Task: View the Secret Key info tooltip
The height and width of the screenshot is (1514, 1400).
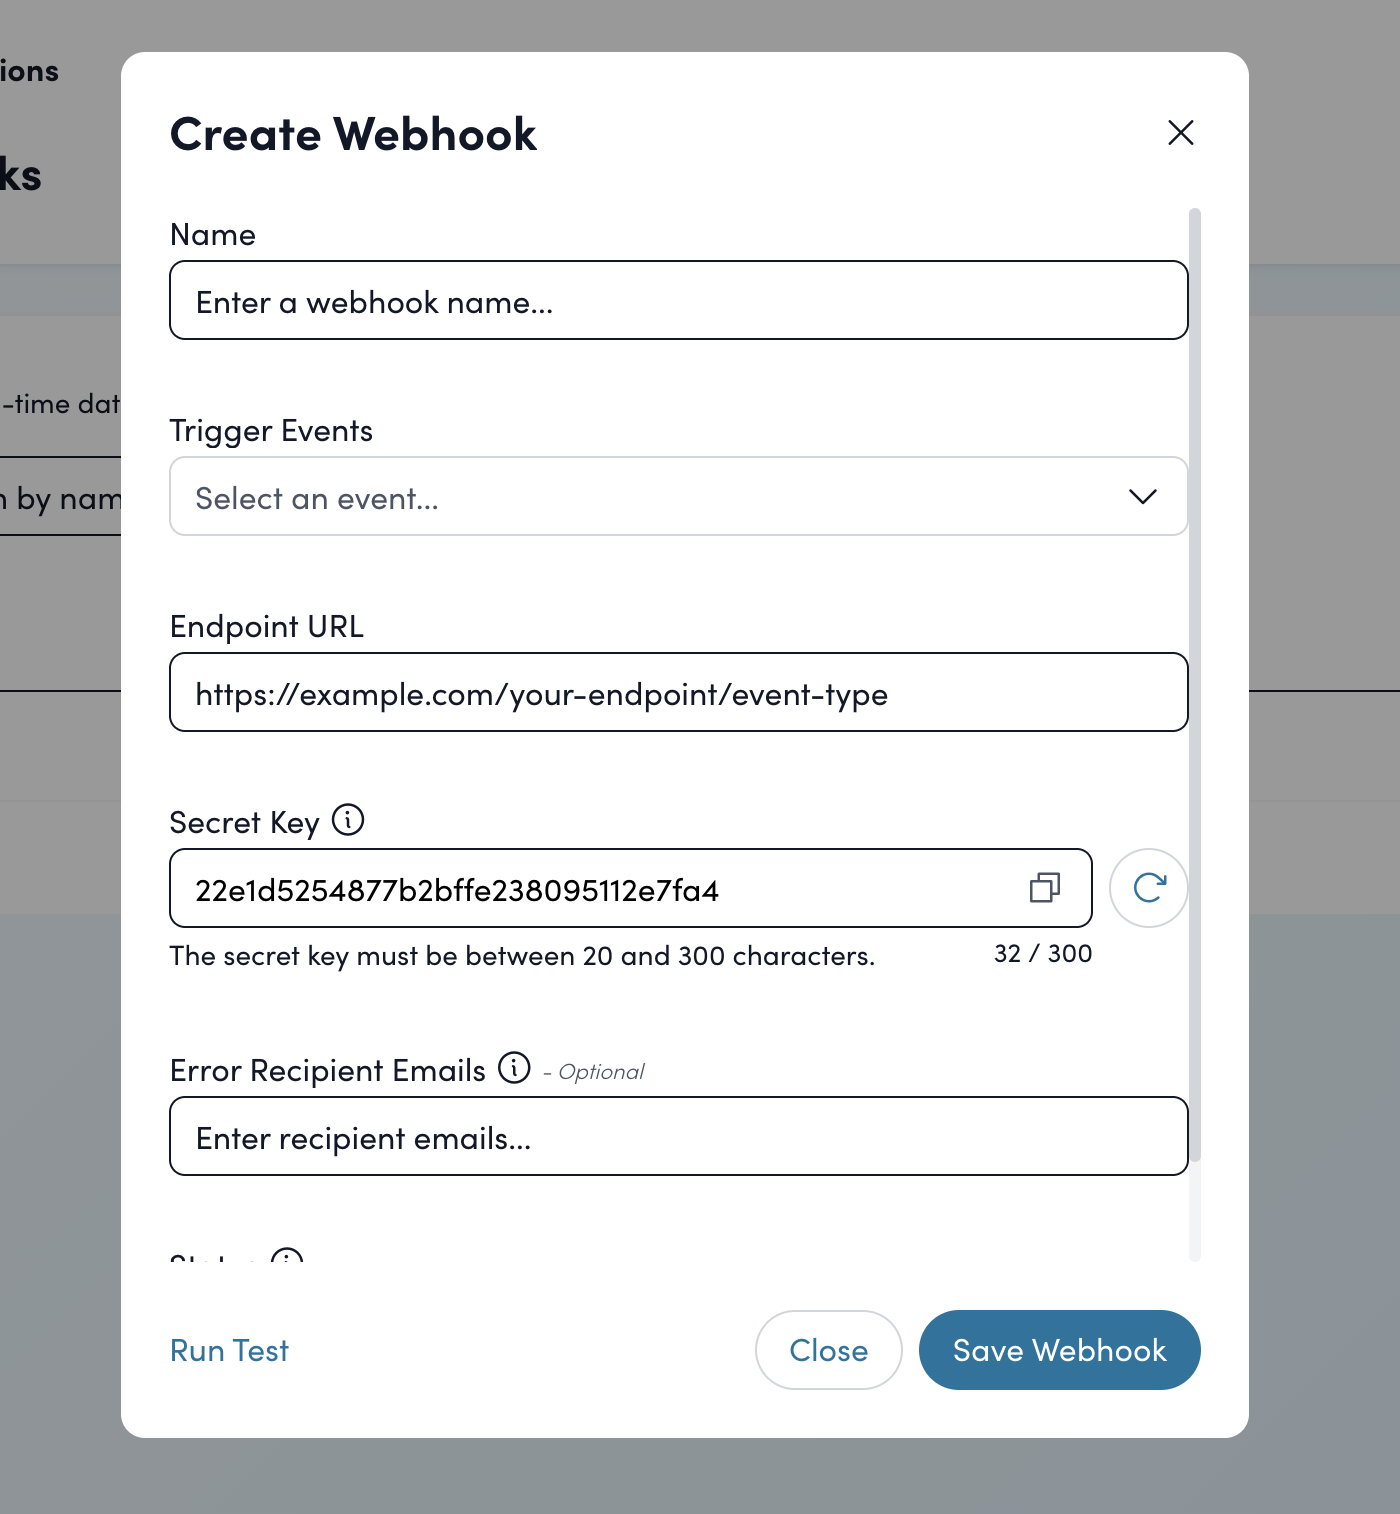Action: pyautogui.click(x=347, y=821)
